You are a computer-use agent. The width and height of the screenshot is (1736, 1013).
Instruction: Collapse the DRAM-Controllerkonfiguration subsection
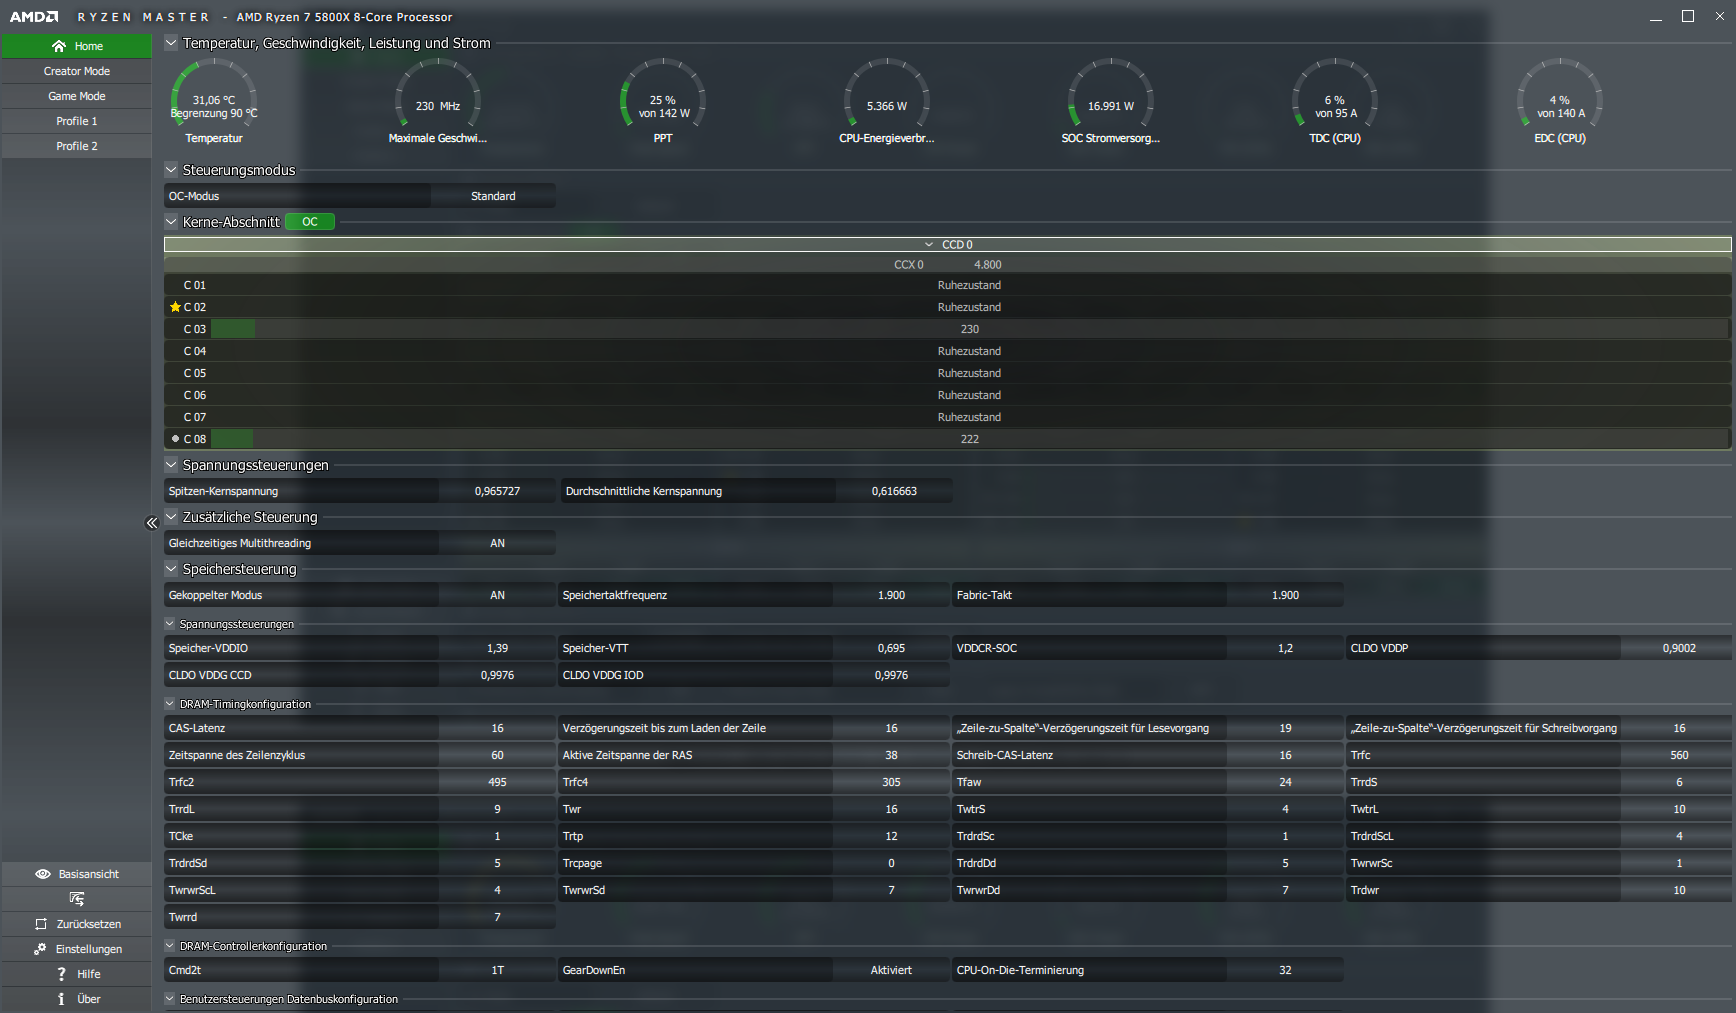click(170, 946)
